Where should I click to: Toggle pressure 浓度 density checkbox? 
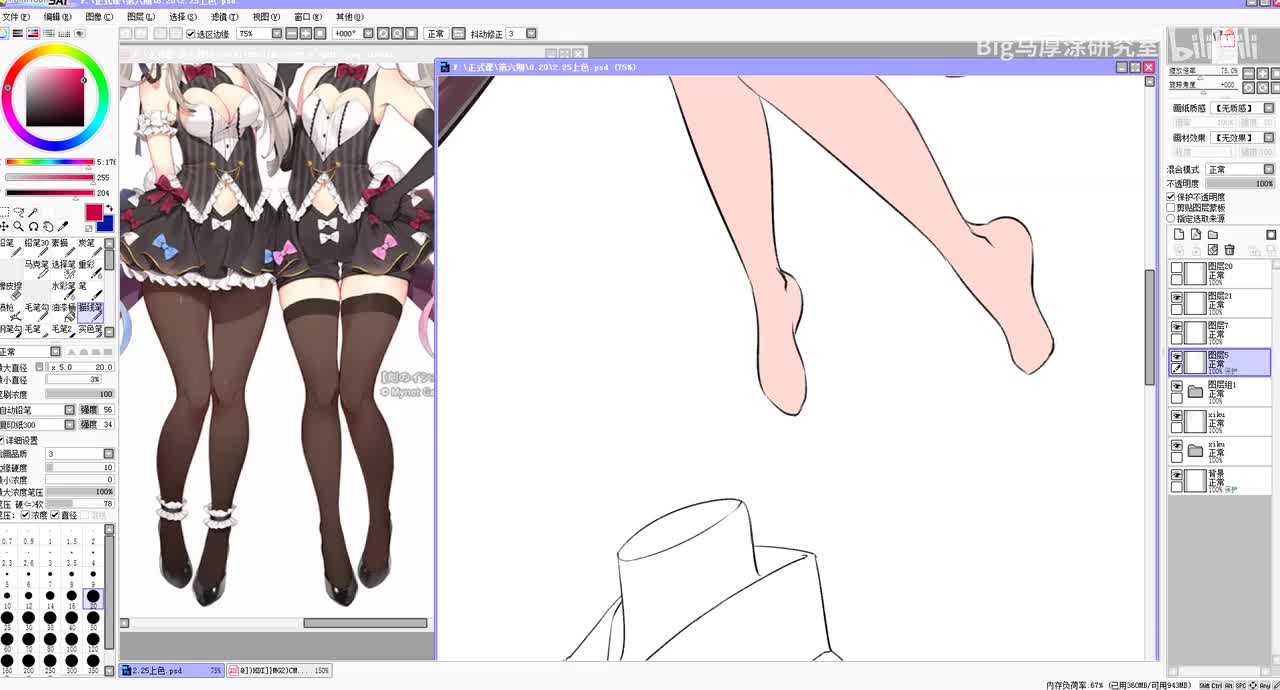[x=25, y=516]
